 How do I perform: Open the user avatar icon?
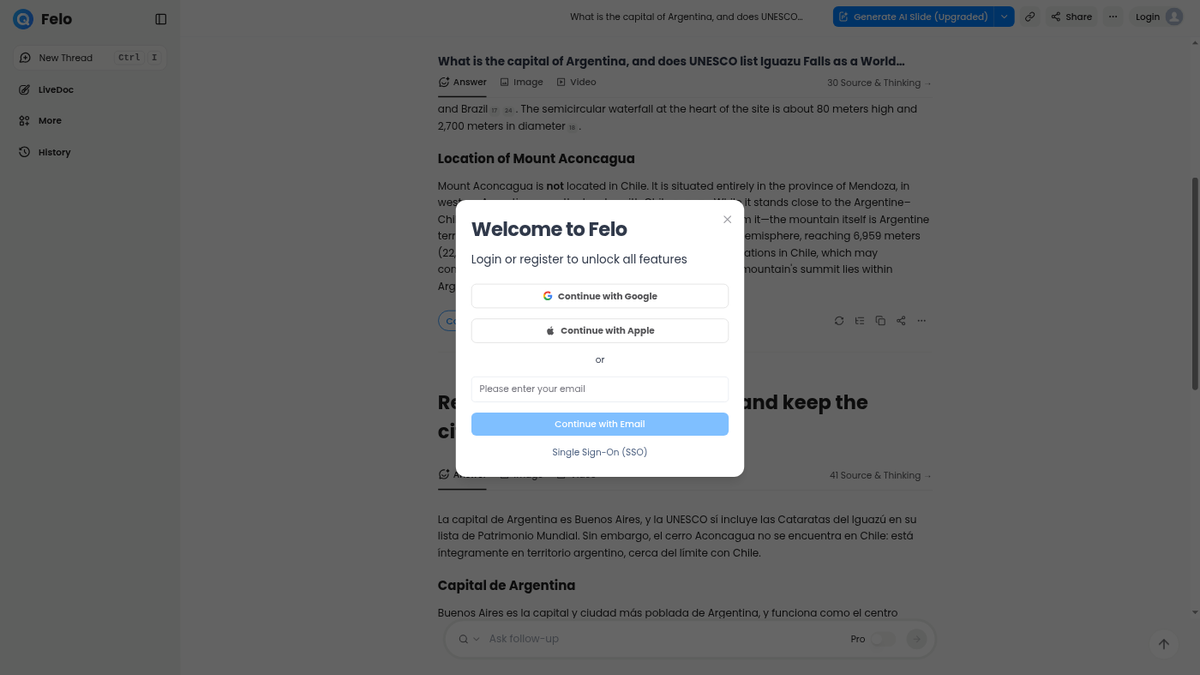[1174, 17]
